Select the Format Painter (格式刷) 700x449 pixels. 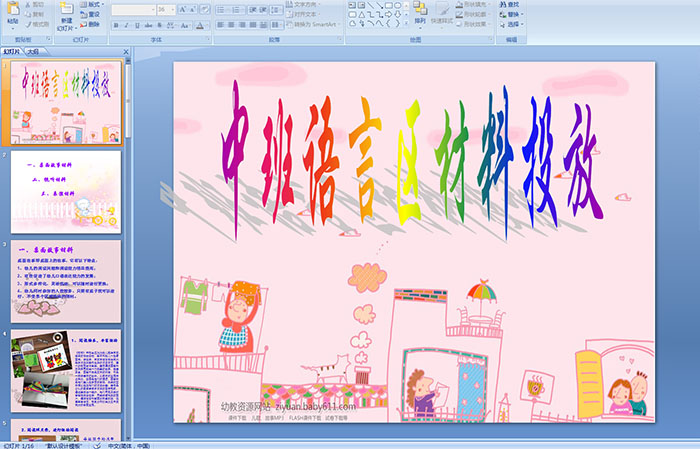pos(37,24)
